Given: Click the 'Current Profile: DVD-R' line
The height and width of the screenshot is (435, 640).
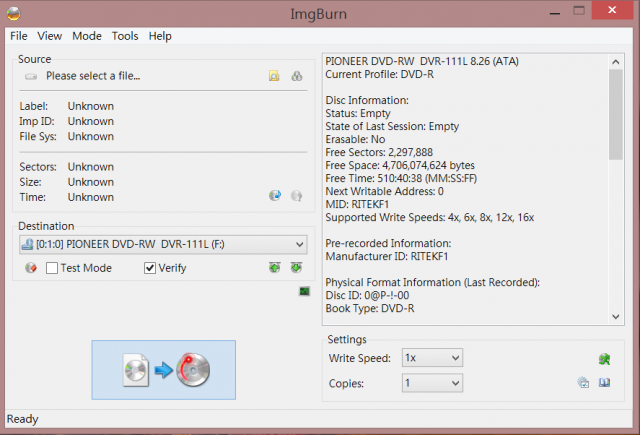Looking at the screenshot, I should click(x=380, y=74).
